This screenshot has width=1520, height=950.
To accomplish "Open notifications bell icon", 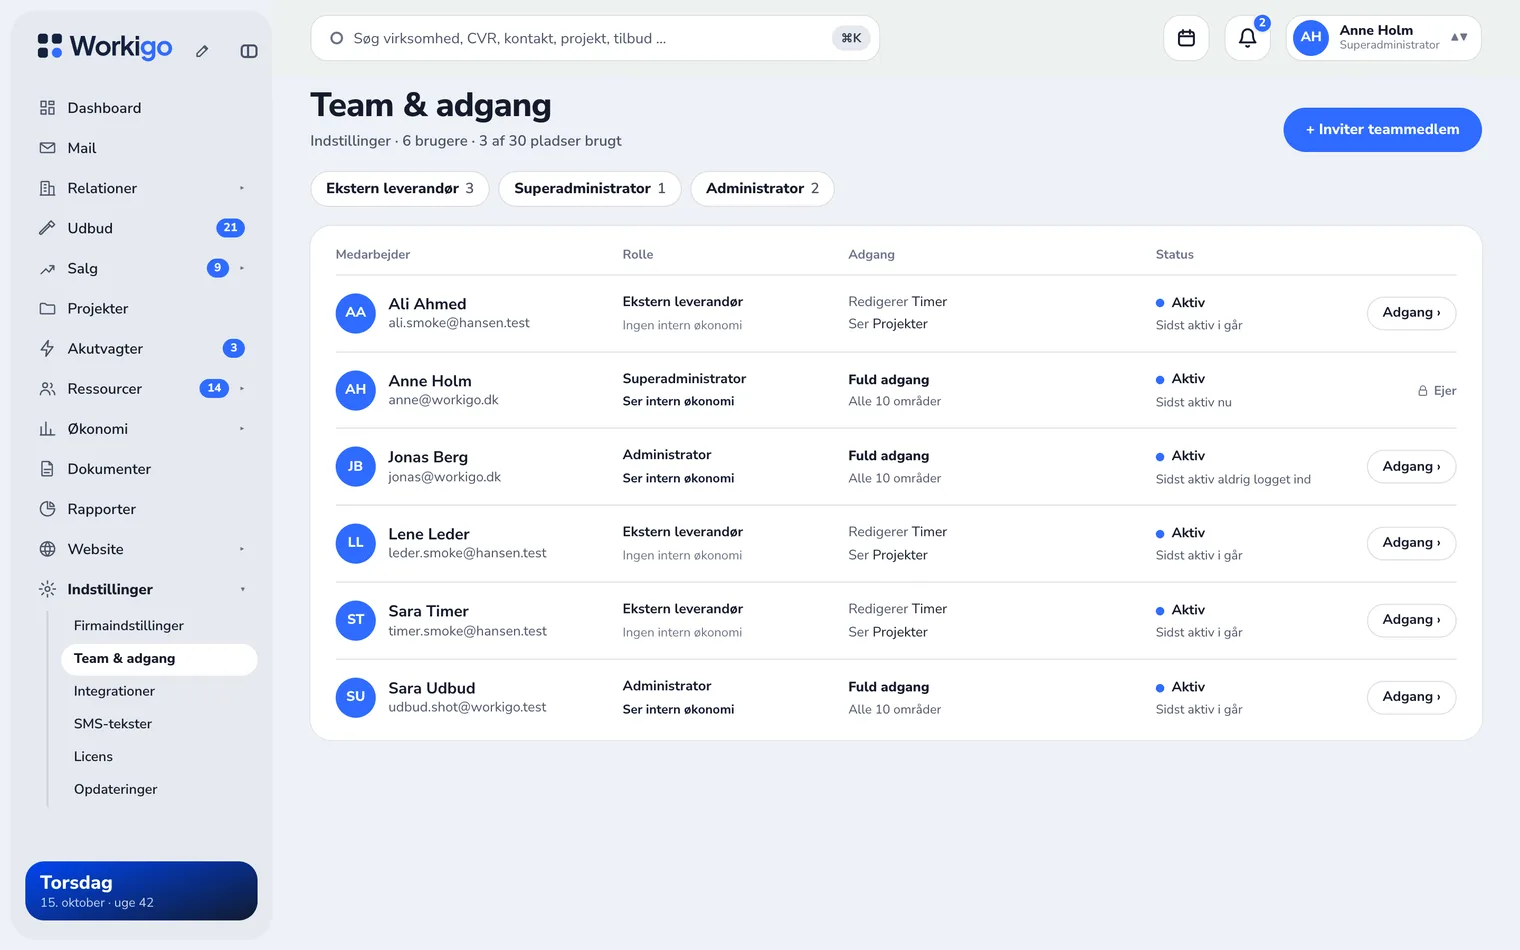I will click(1247, 38).
